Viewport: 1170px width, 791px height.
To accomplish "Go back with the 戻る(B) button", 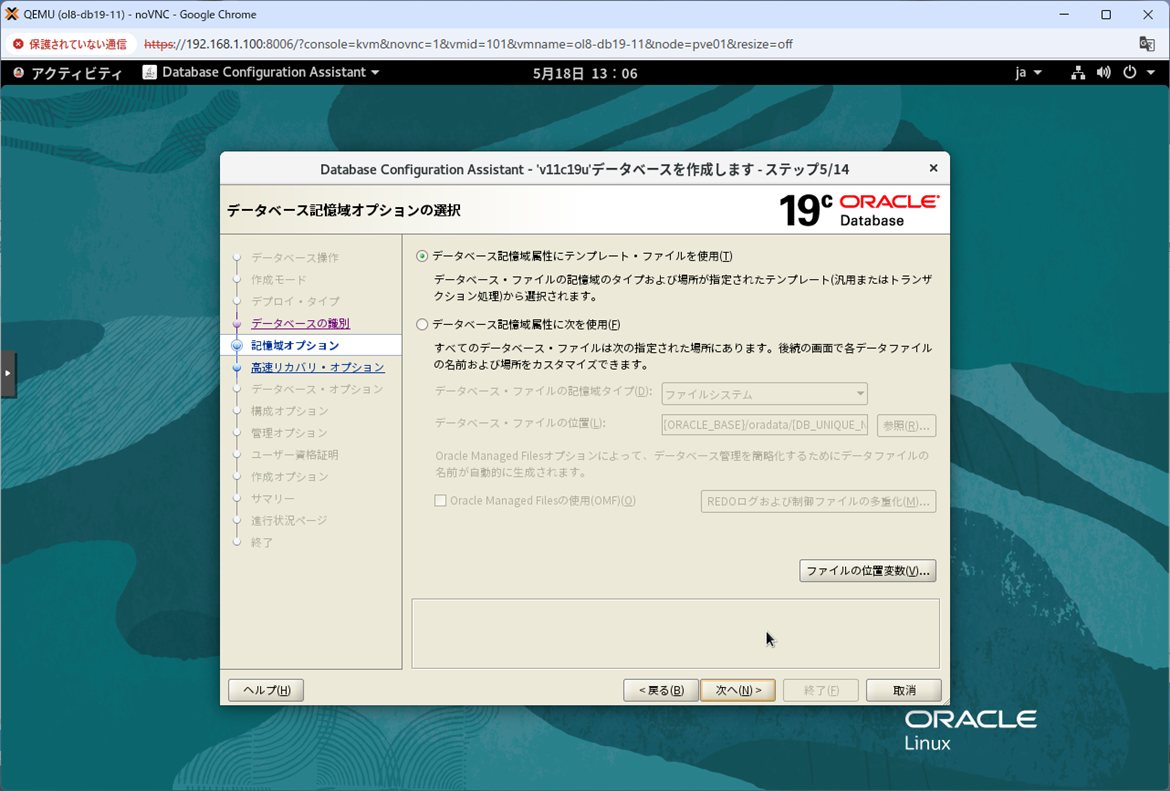I will click(660, 690).
